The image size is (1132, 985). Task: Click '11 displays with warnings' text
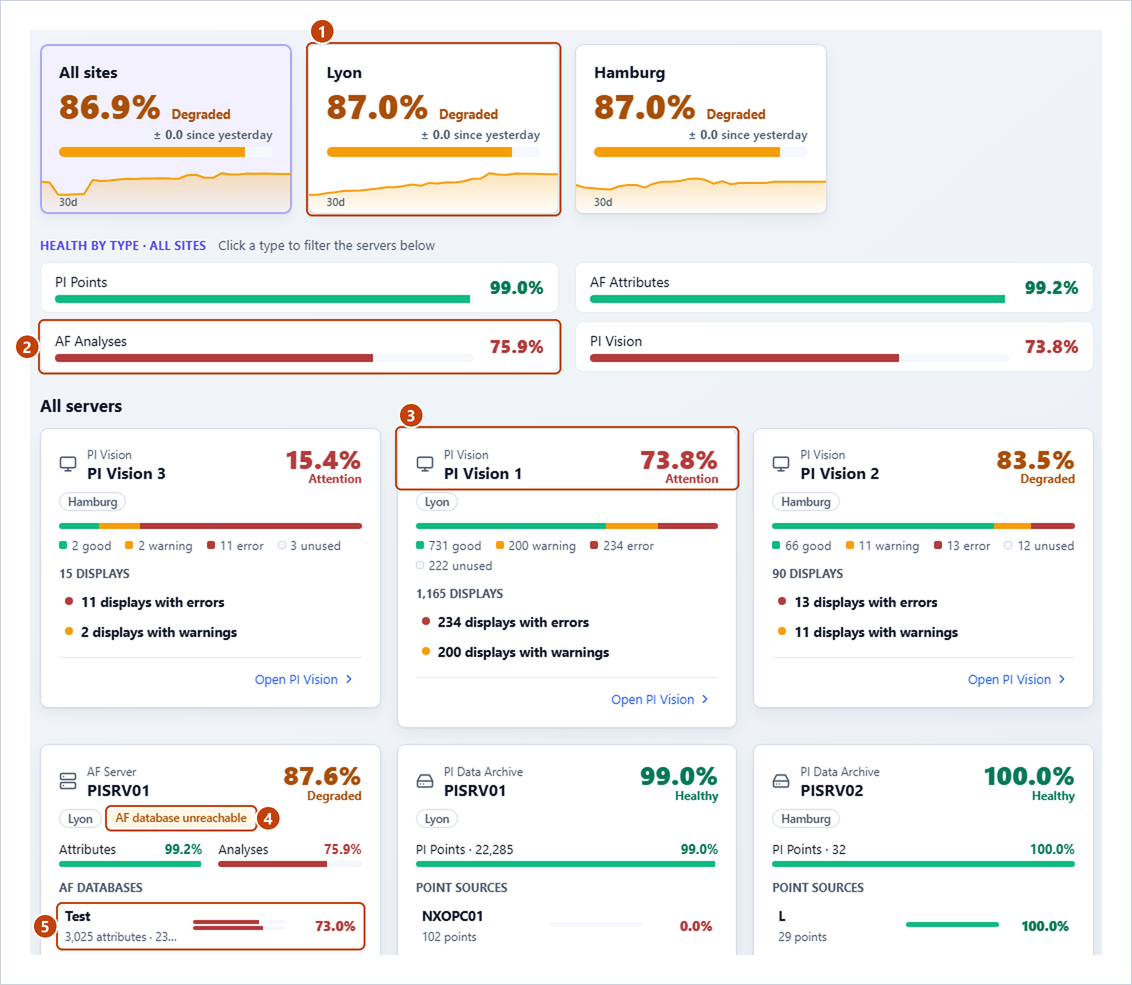tap(876, 633)
